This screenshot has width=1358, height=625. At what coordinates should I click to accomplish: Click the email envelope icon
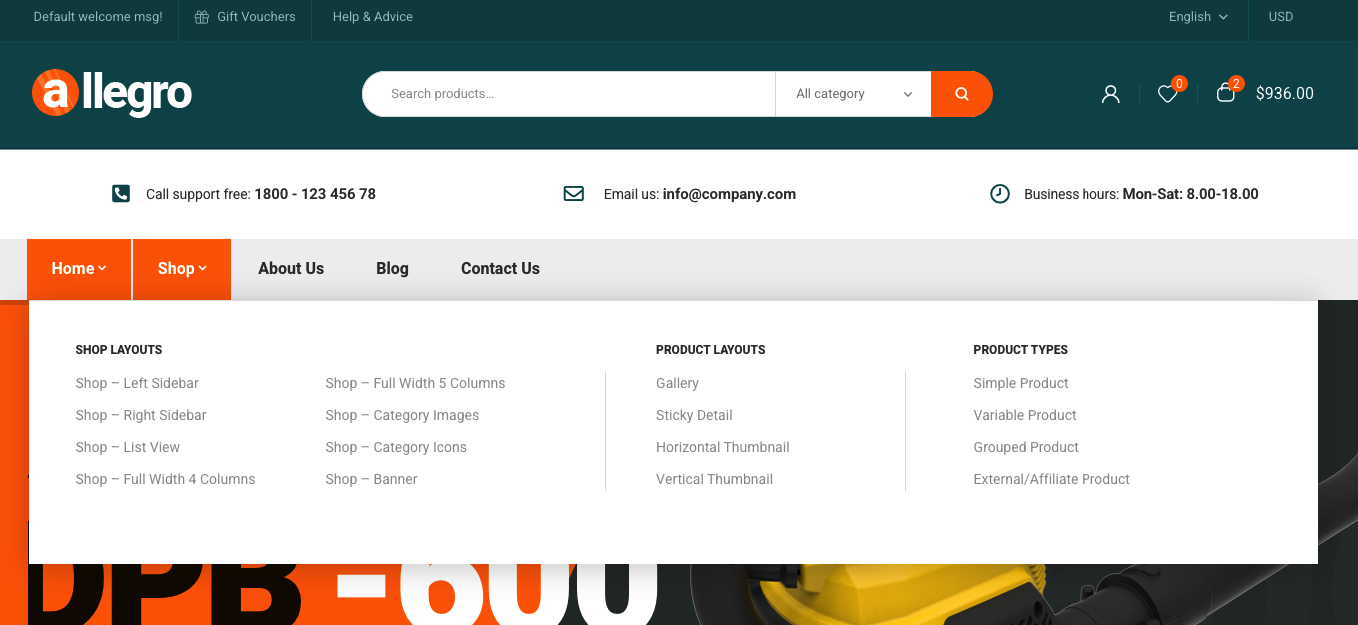pos(574,194)
